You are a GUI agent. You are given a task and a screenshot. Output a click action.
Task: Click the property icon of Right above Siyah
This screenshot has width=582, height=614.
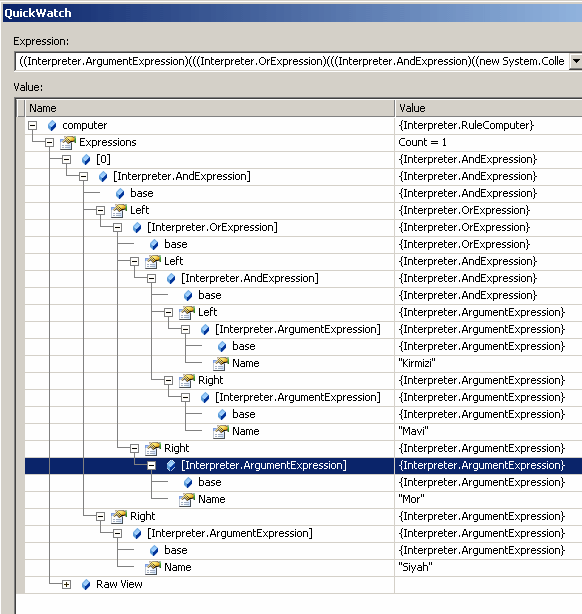click(x=119, y=516)
